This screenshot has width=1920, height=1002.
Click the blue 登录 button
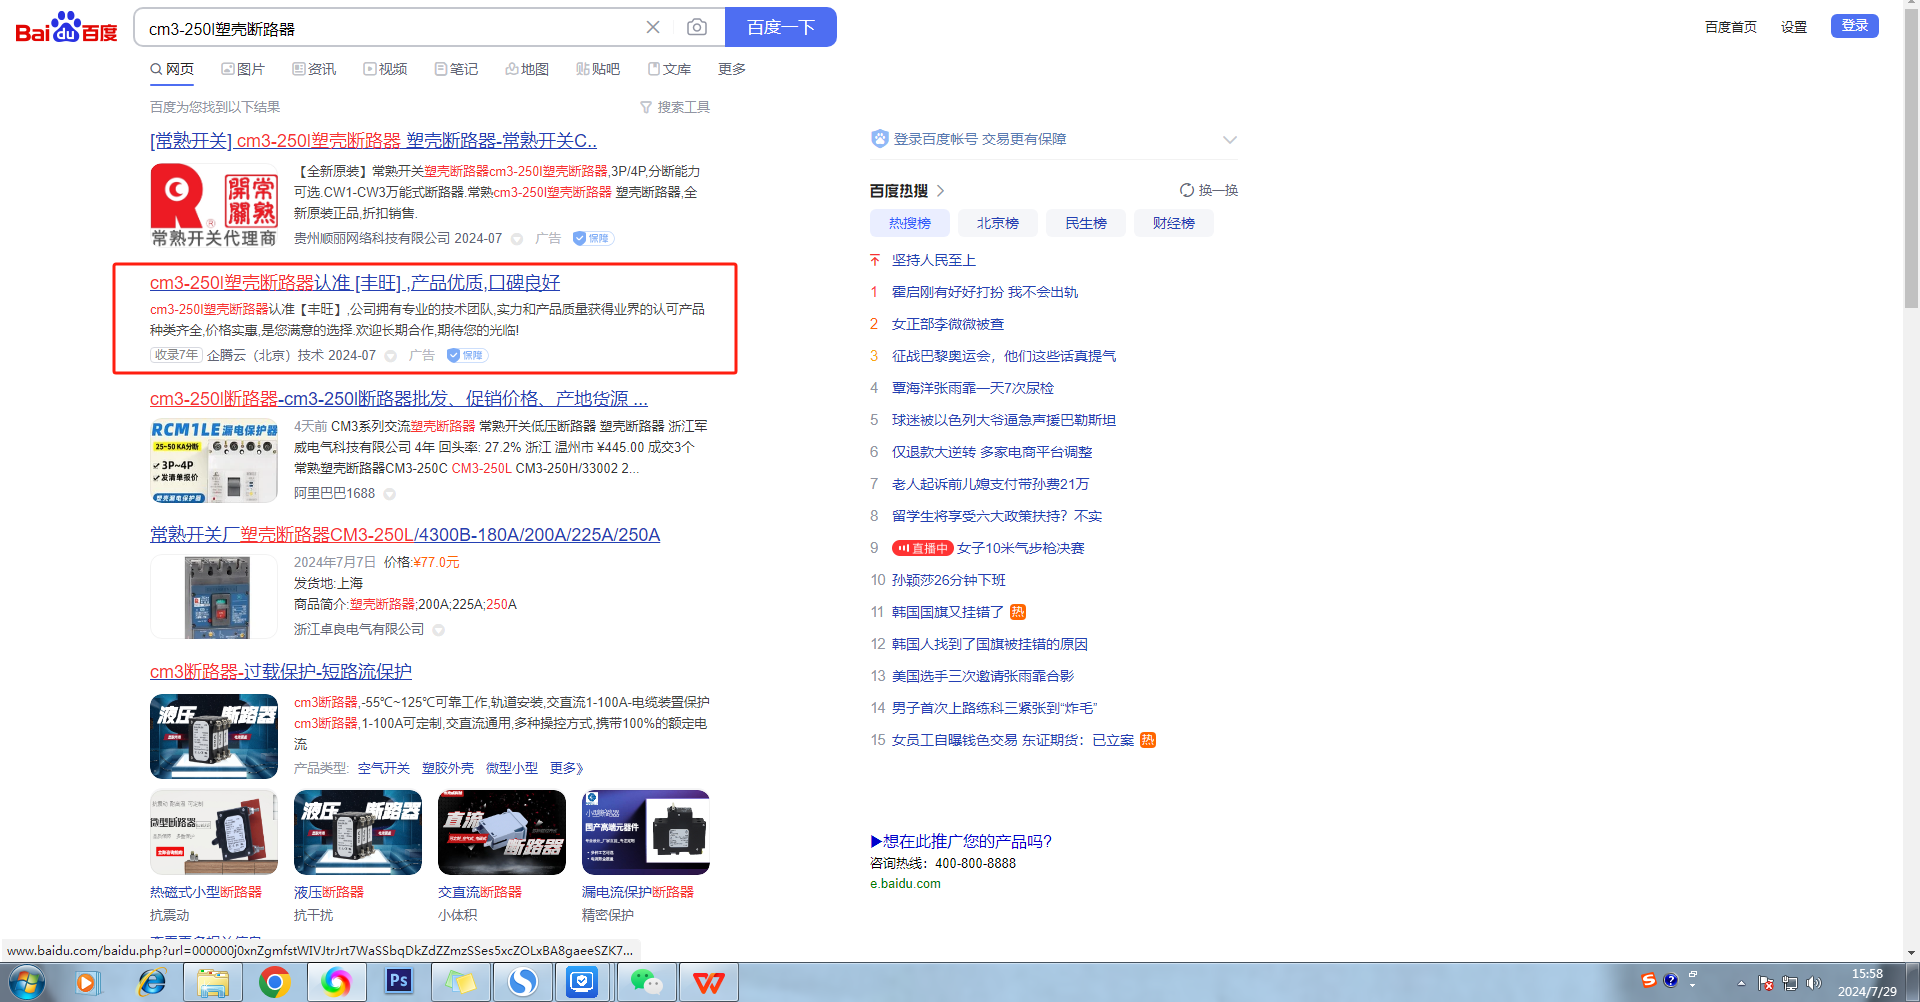click(1854, 26)
